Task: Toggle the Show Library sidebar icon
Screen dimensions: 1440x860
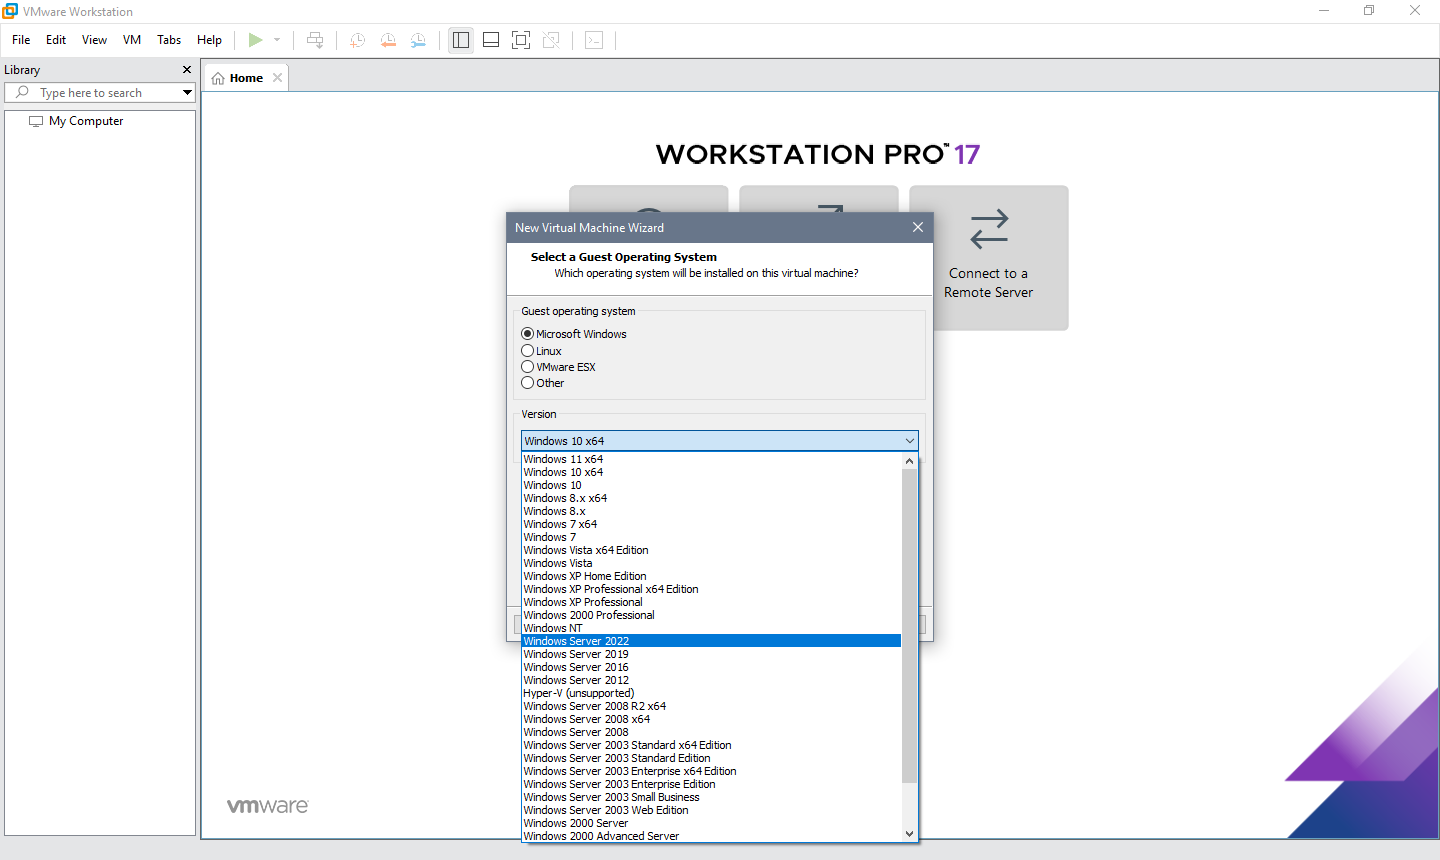Action: pos(461,40)
